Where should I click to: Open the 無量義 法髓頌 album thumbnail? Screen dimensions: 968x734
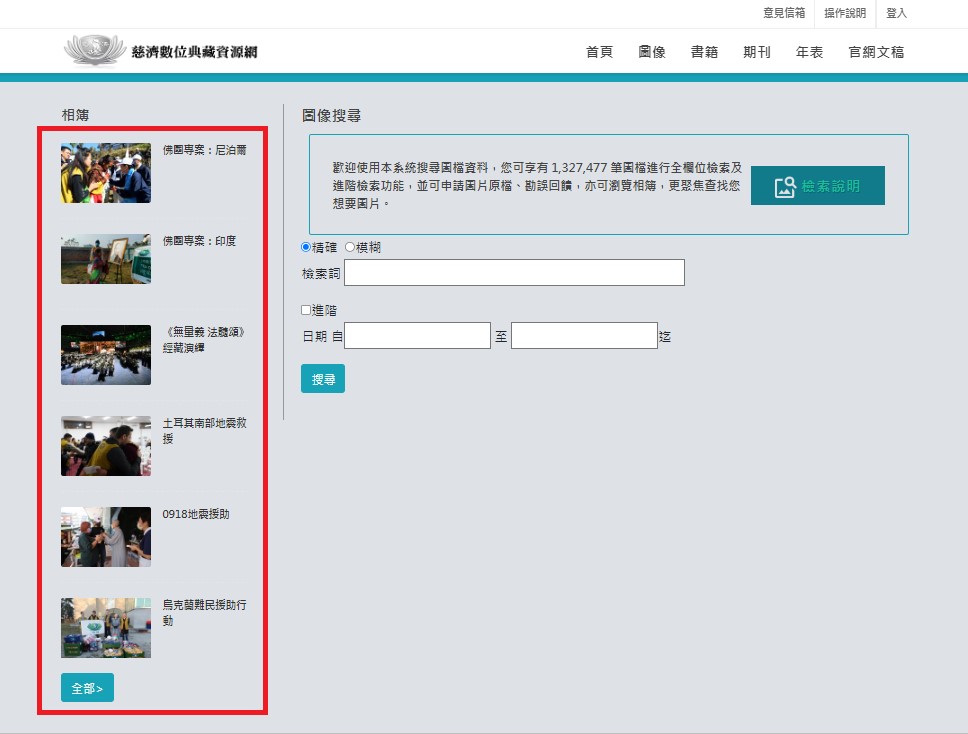tap(106, 355)
